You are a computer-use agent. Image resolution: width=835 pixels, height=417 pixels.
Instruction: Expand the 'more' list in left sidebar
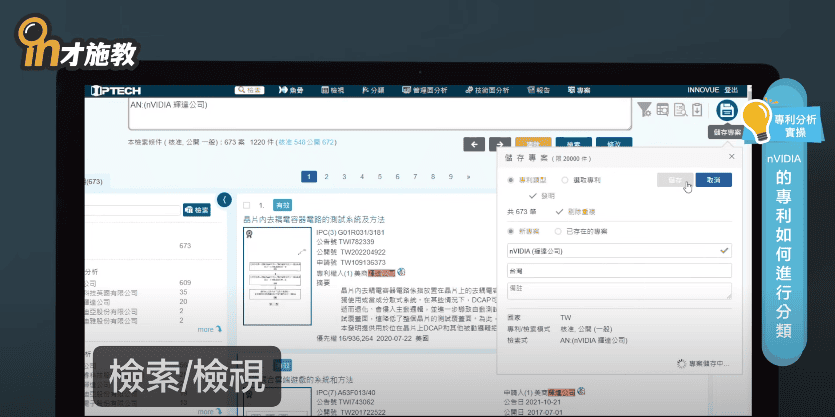pos(204,328)
